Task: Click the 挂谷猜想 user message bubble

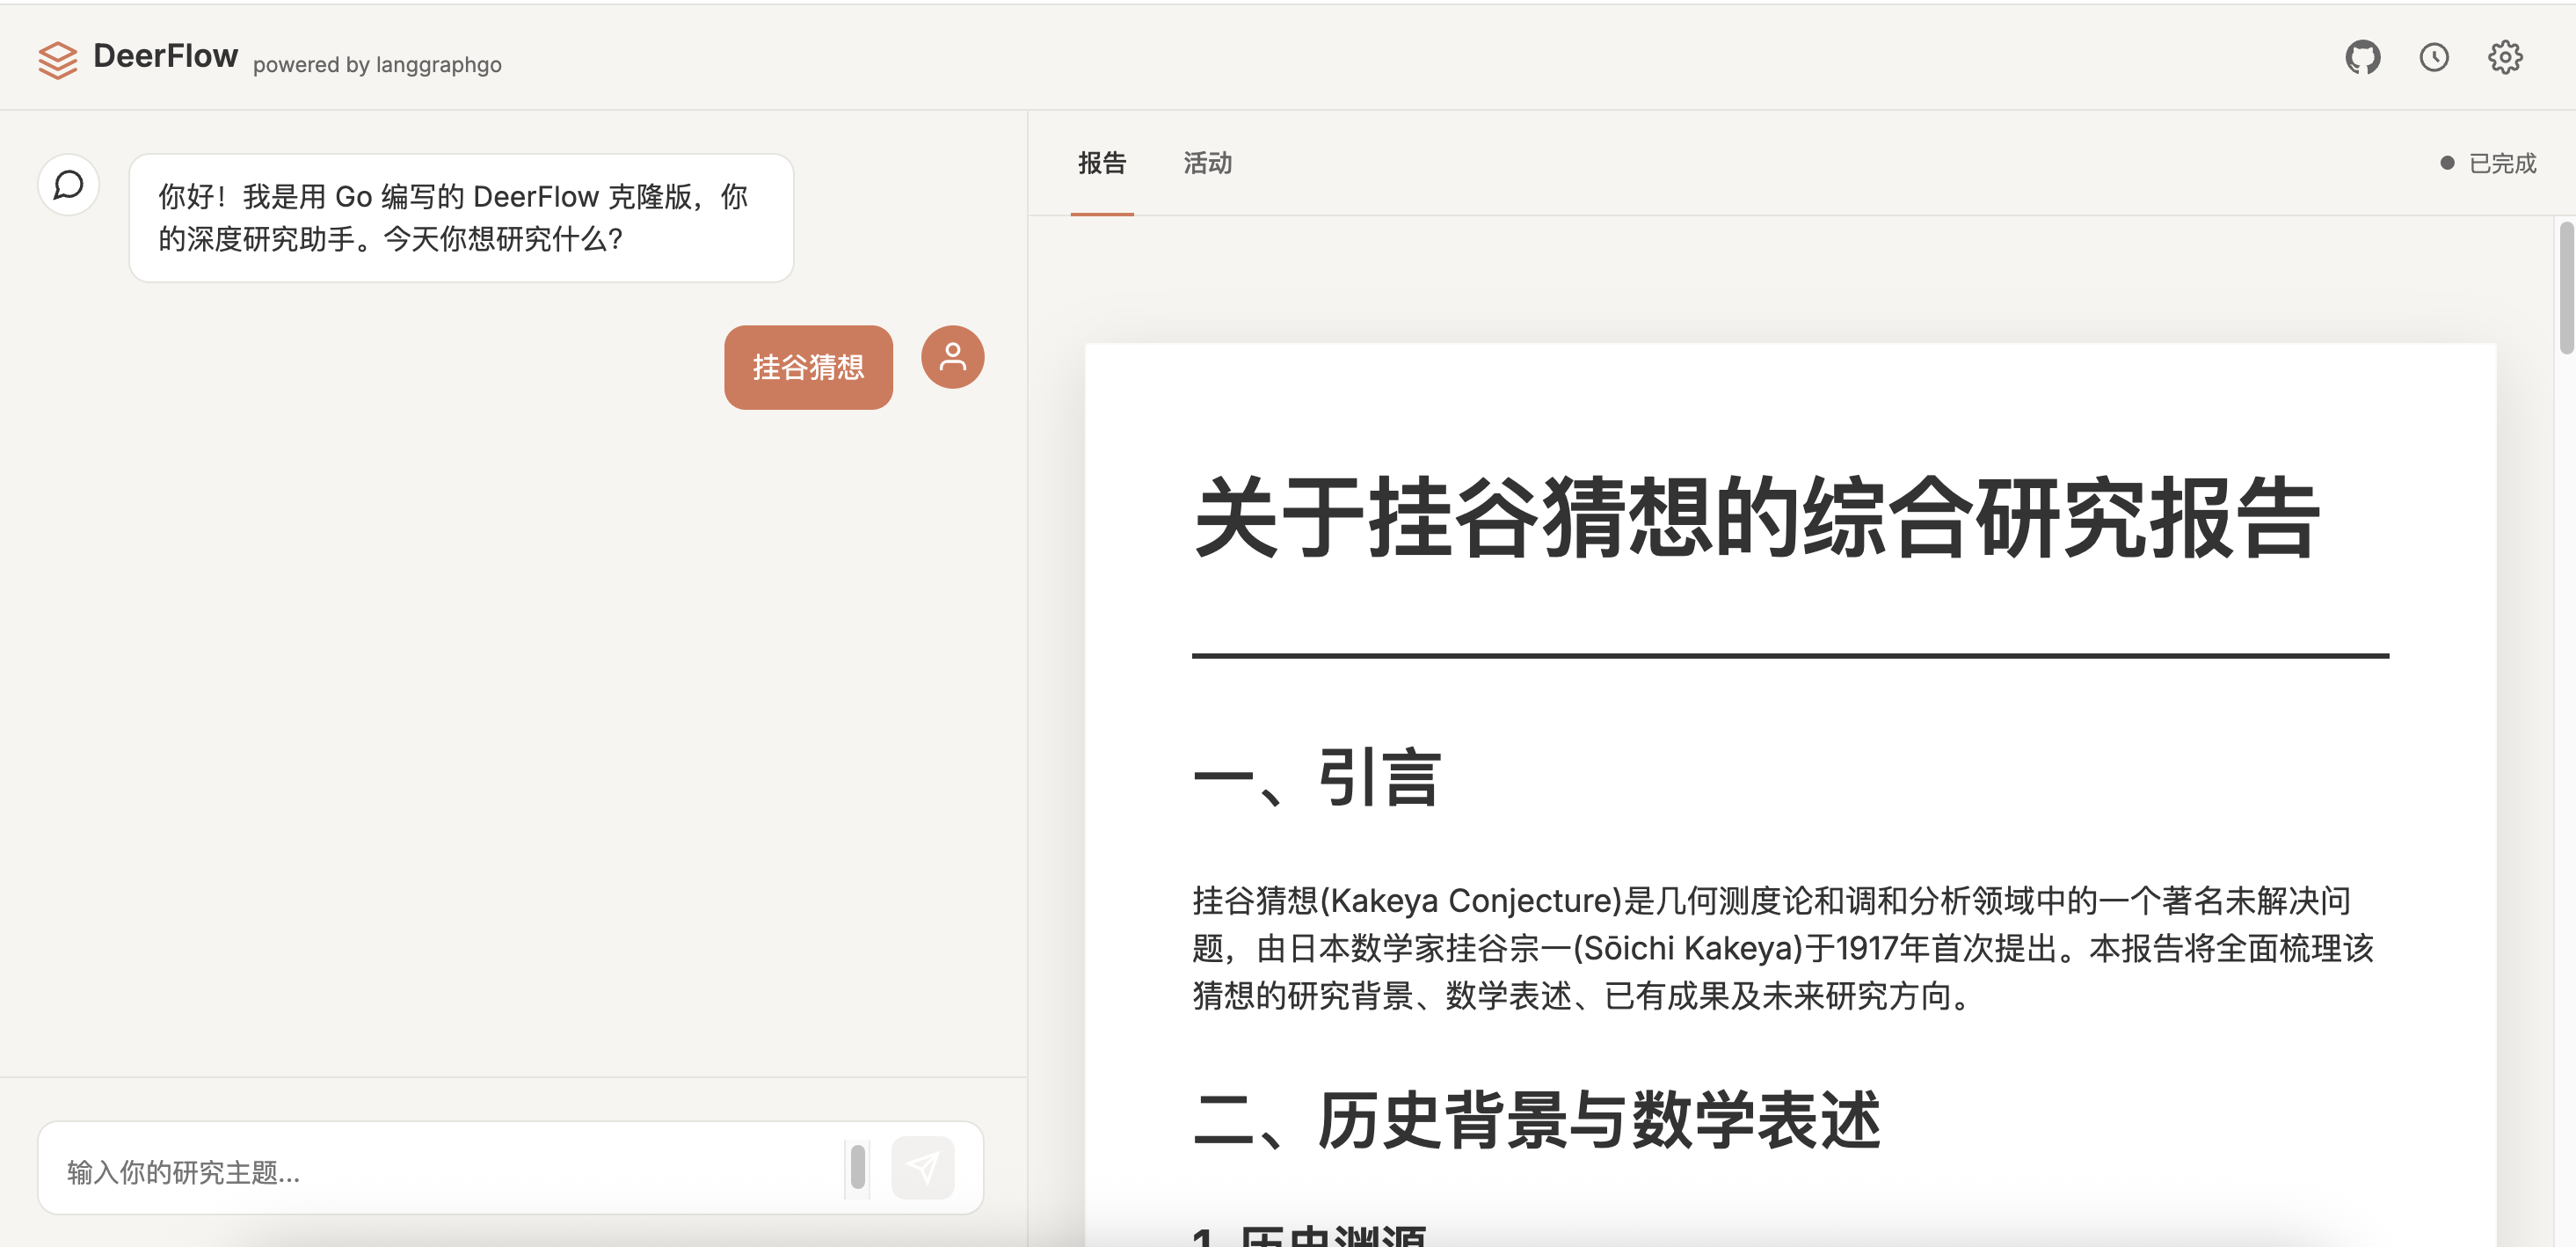Action: tap(807, 367)
